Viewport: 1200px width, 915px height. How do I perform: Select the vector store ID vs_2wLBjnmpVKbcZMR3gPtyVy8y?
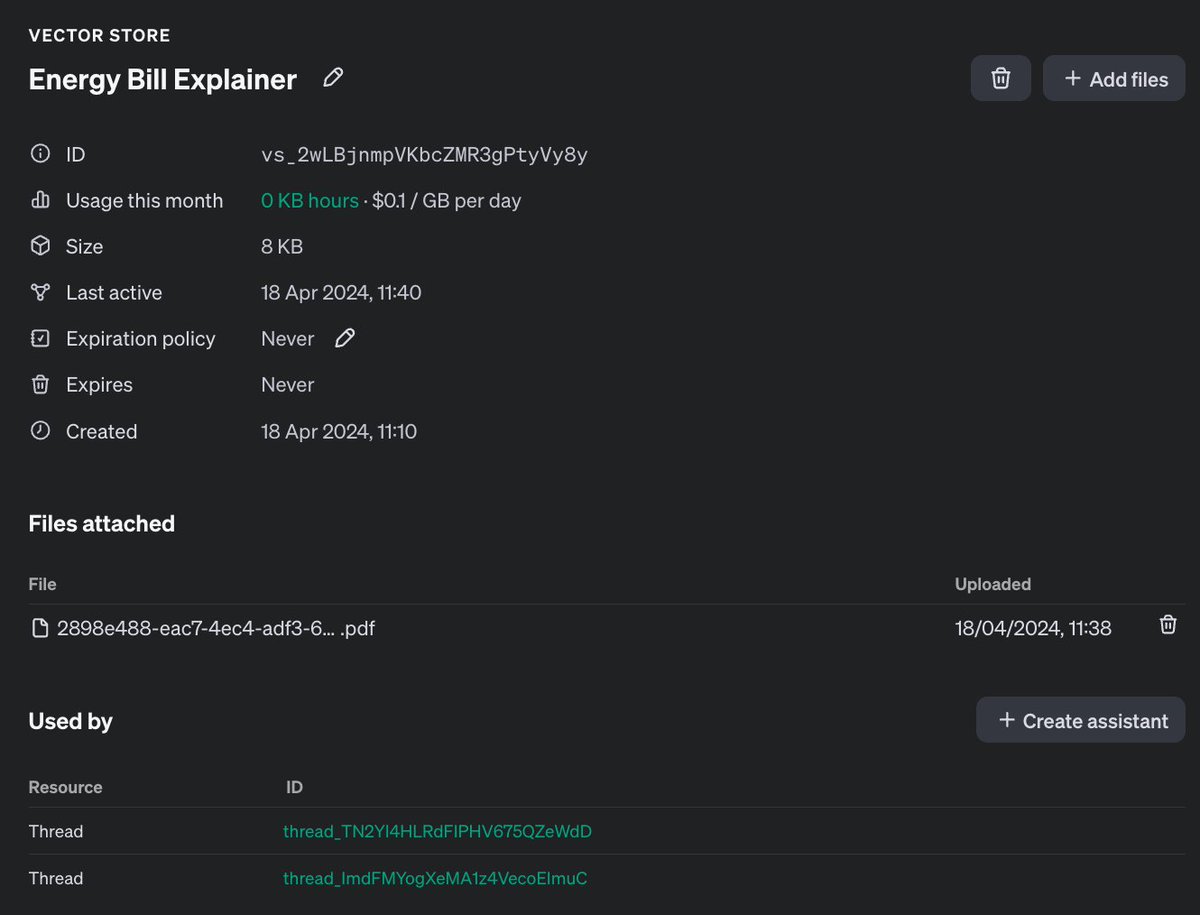(x=424, y=155)
